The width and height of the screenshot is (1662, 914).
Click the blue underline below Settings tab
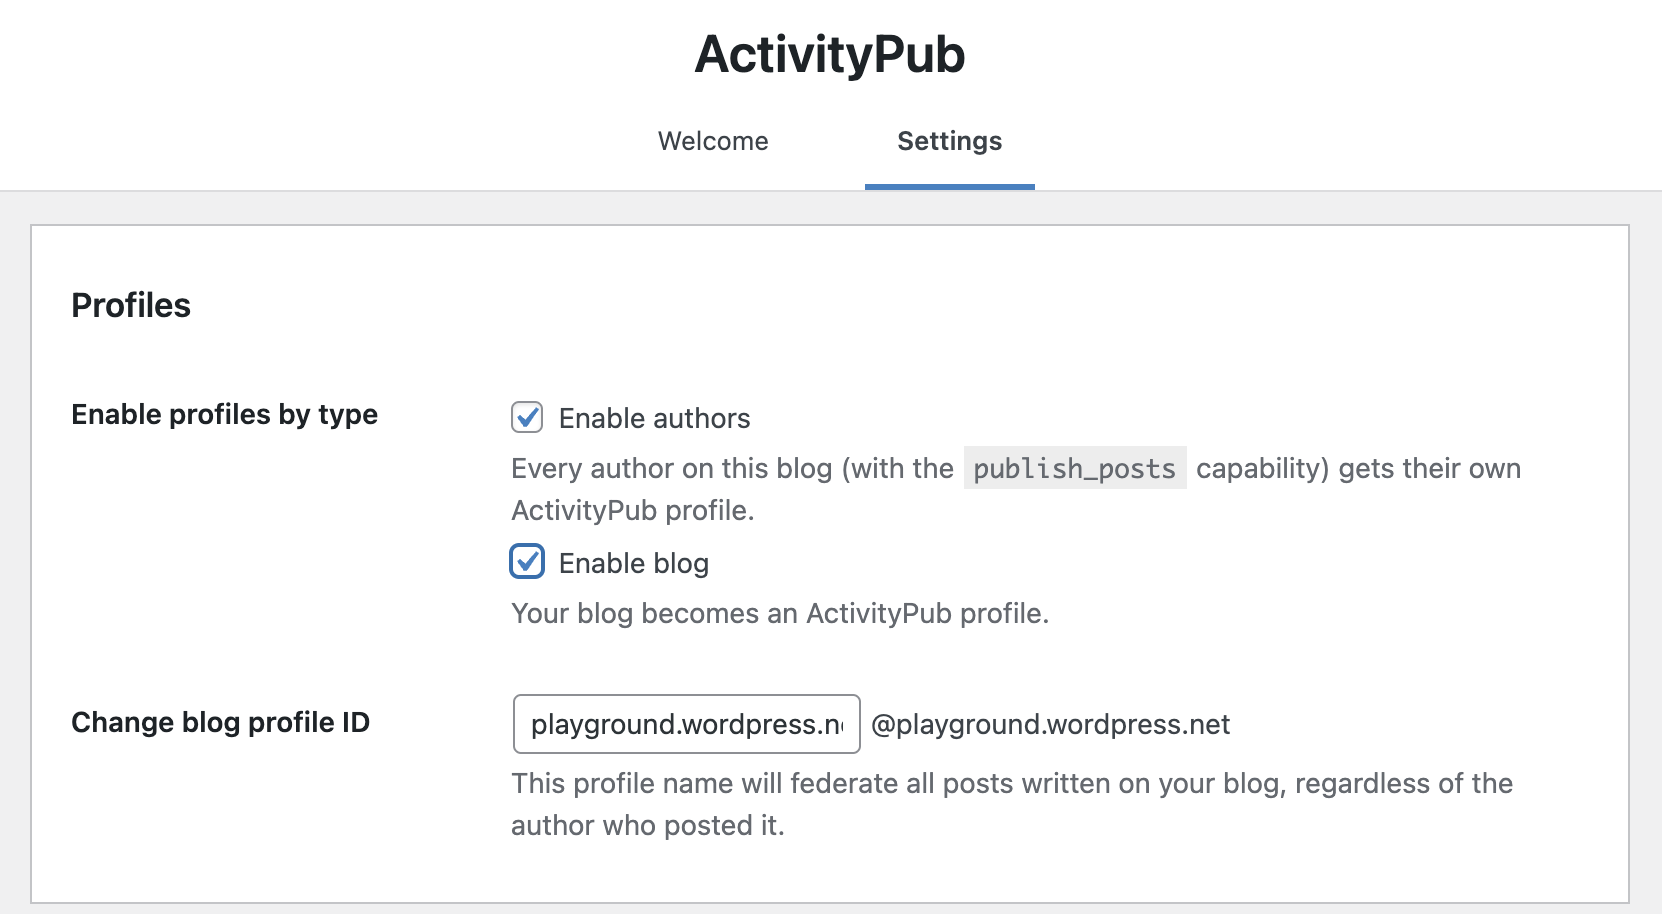[949, 186]
